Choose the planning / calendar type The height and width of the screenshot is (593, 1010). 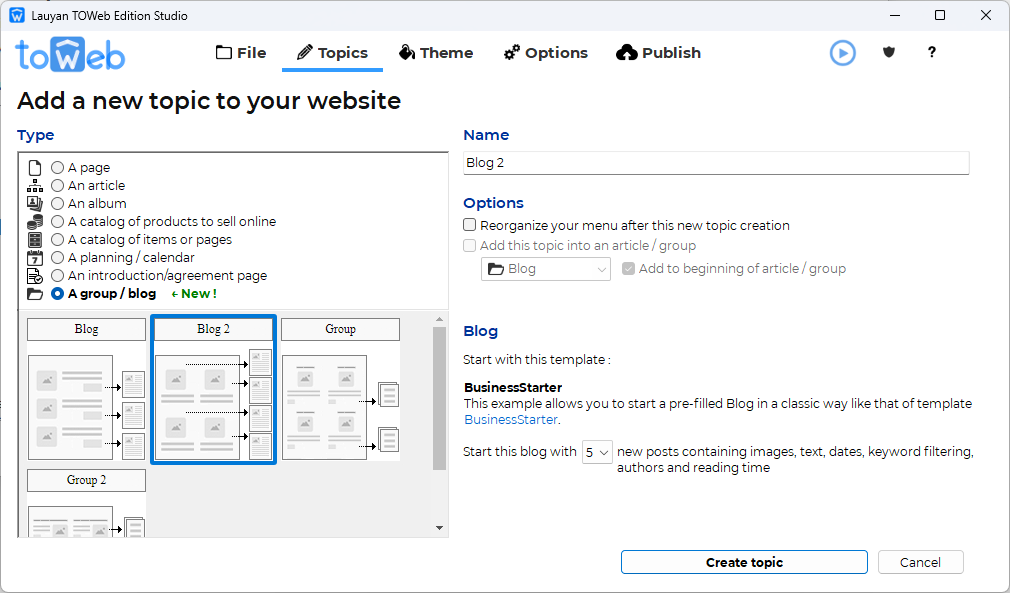coord(57,258)
